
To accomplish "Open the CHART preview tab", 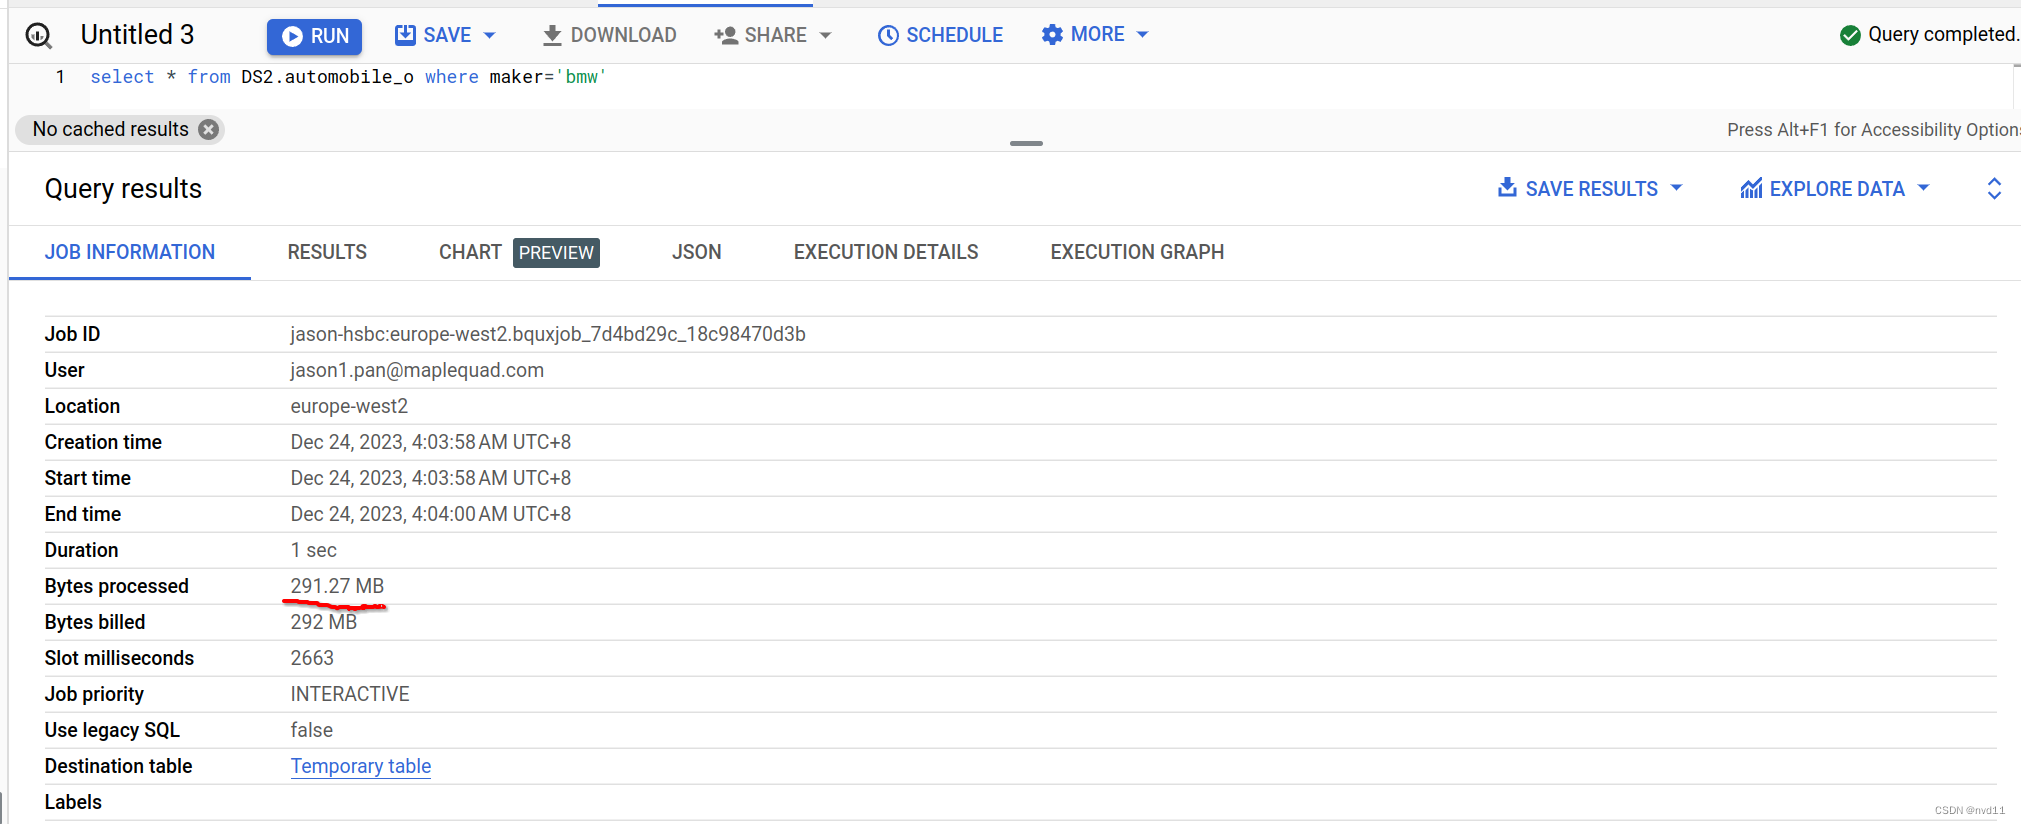I will click(x=519, y=252).
